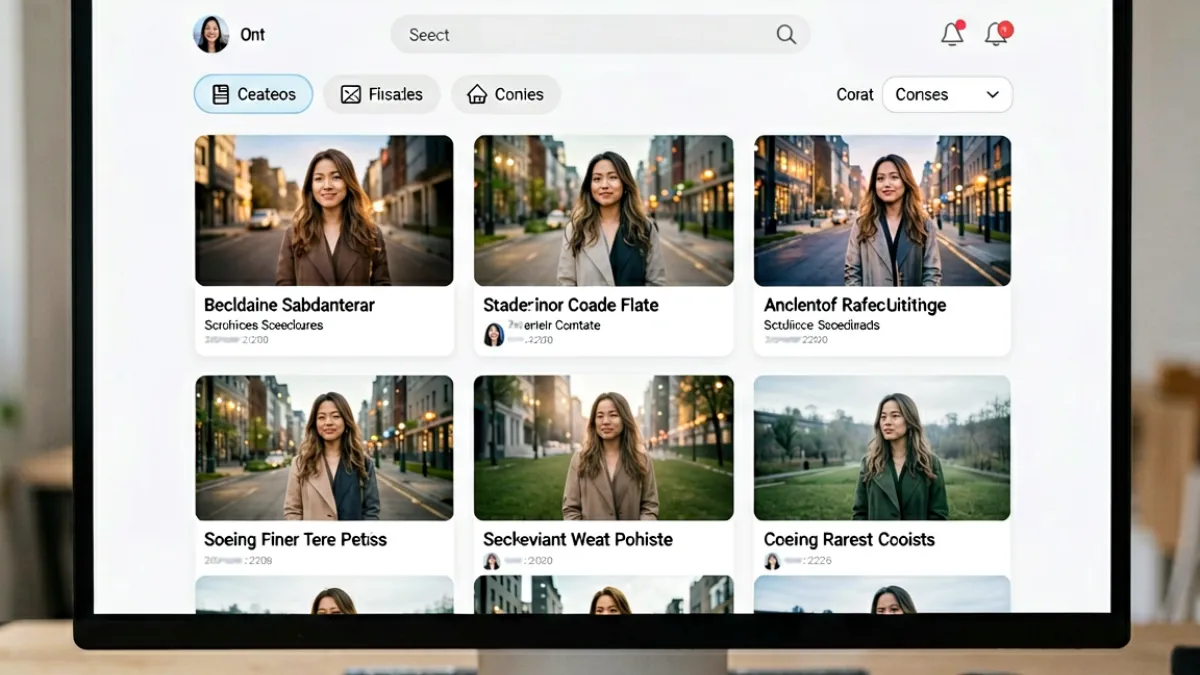Viewport: 1200px width, 675px height.
Task: Open the profile avatar next to Ont
Action: 211,34
